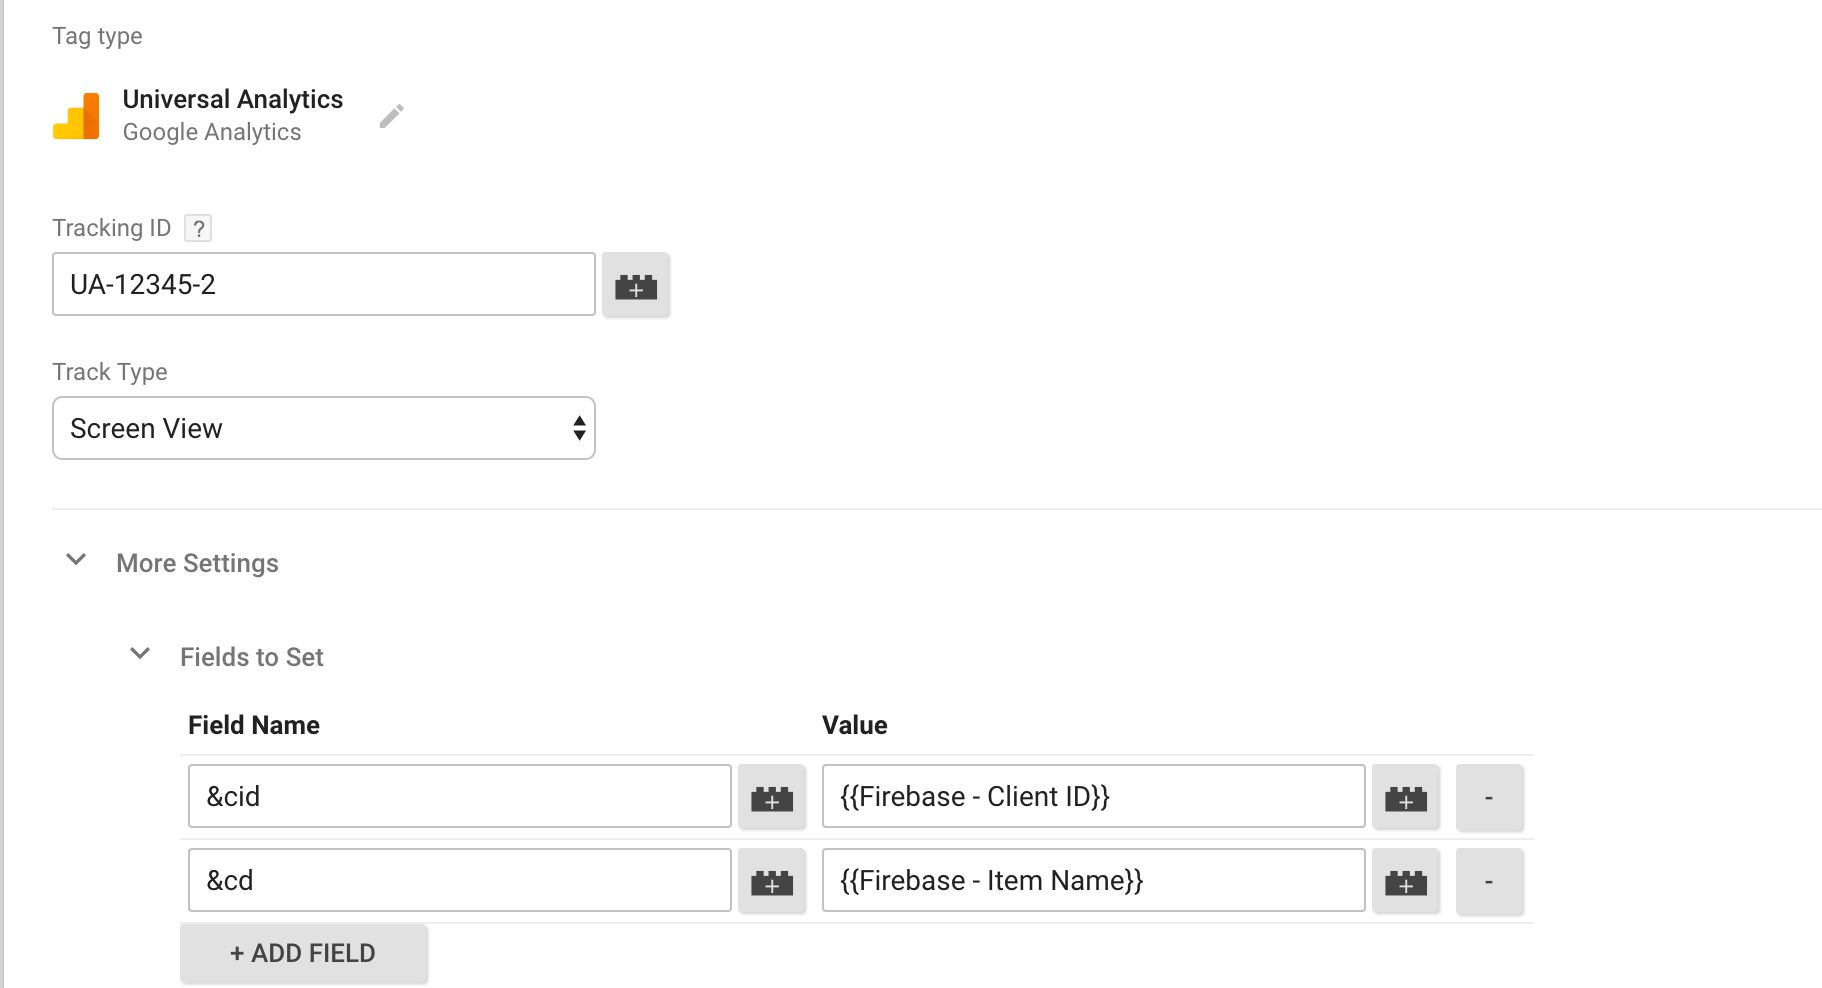This screenshot has height=988, width=1822.
Task: Edit the &cd field name input
Action: tap(460, 880)
